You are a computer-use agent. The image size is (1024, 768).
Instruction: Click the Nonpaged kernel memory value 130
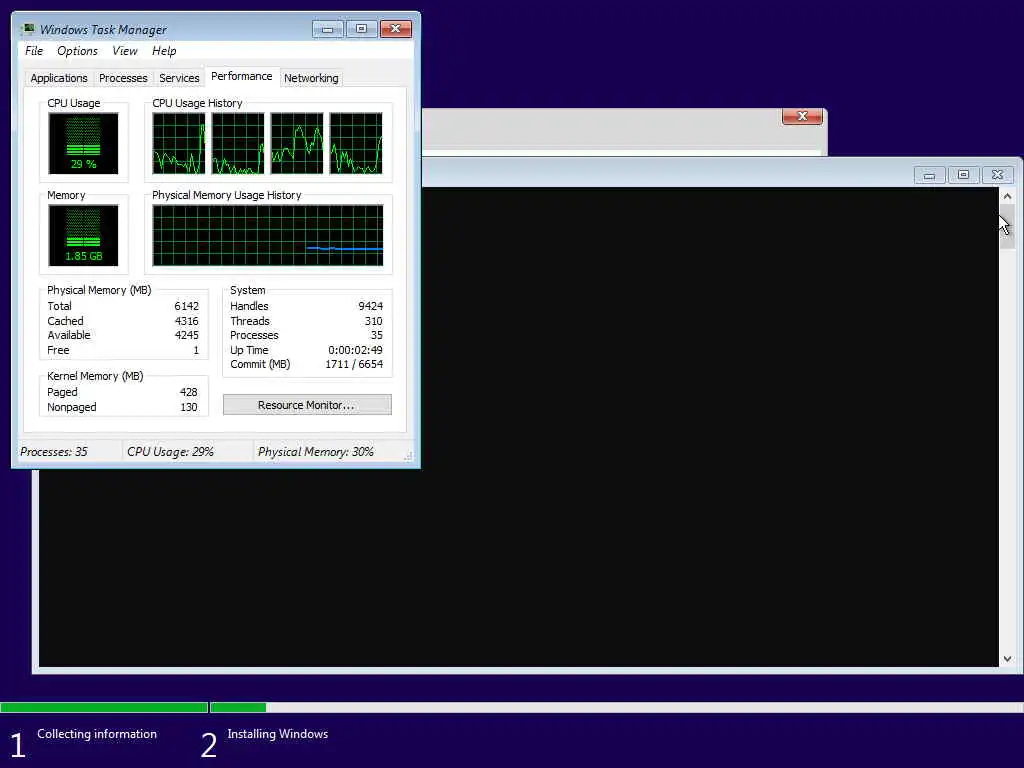pos(188,408)
